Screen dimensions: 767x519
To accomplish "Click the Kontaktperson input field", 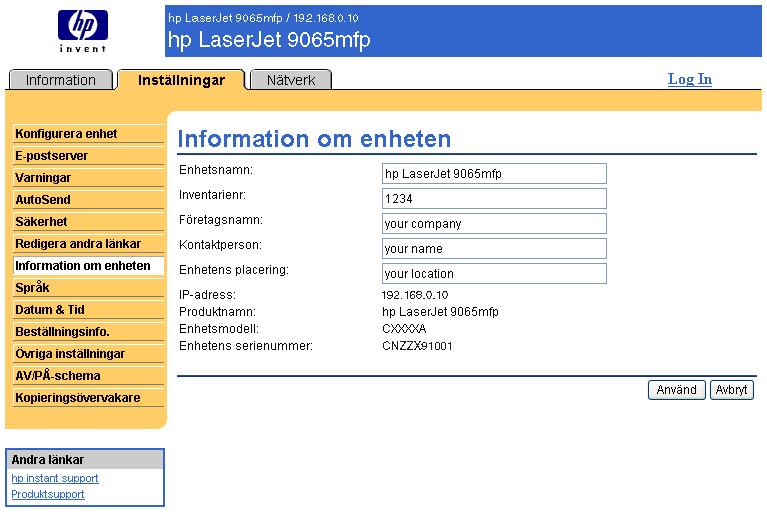I will click(x=494, y=248).
